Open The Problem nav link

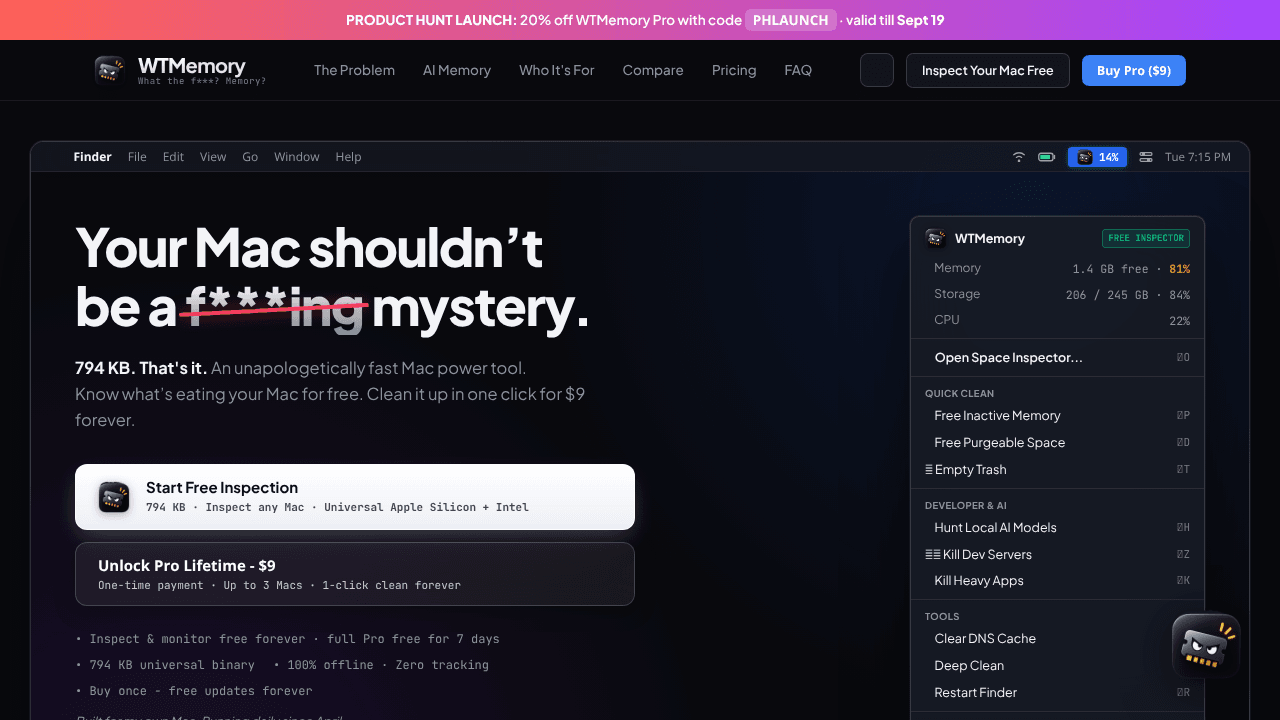[354, 70]
